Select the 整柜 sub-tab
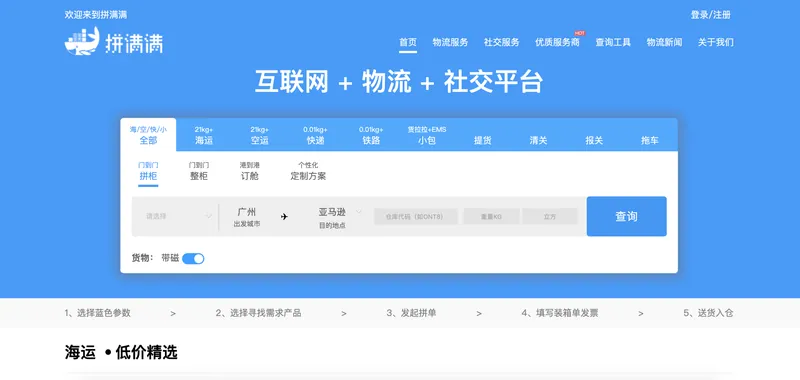 click(198, 172)
